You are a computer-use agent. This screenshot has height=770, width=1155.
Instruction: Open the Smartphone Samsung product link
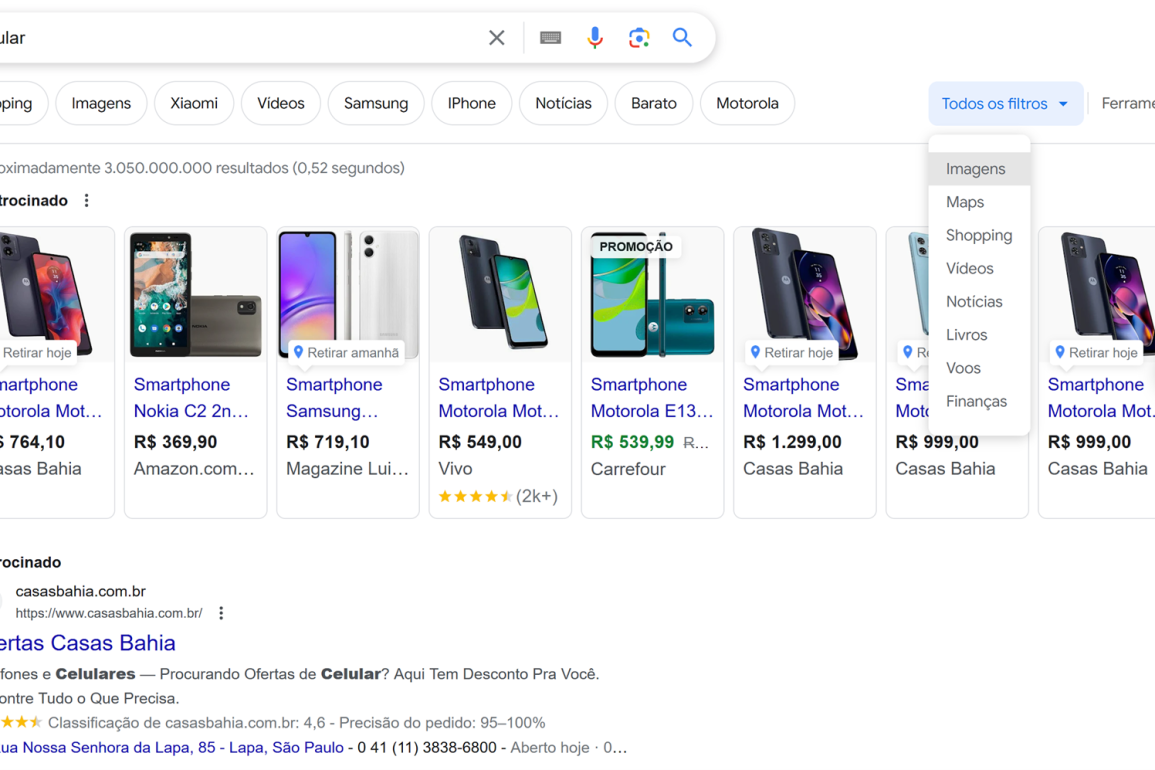tap(334, 398)
